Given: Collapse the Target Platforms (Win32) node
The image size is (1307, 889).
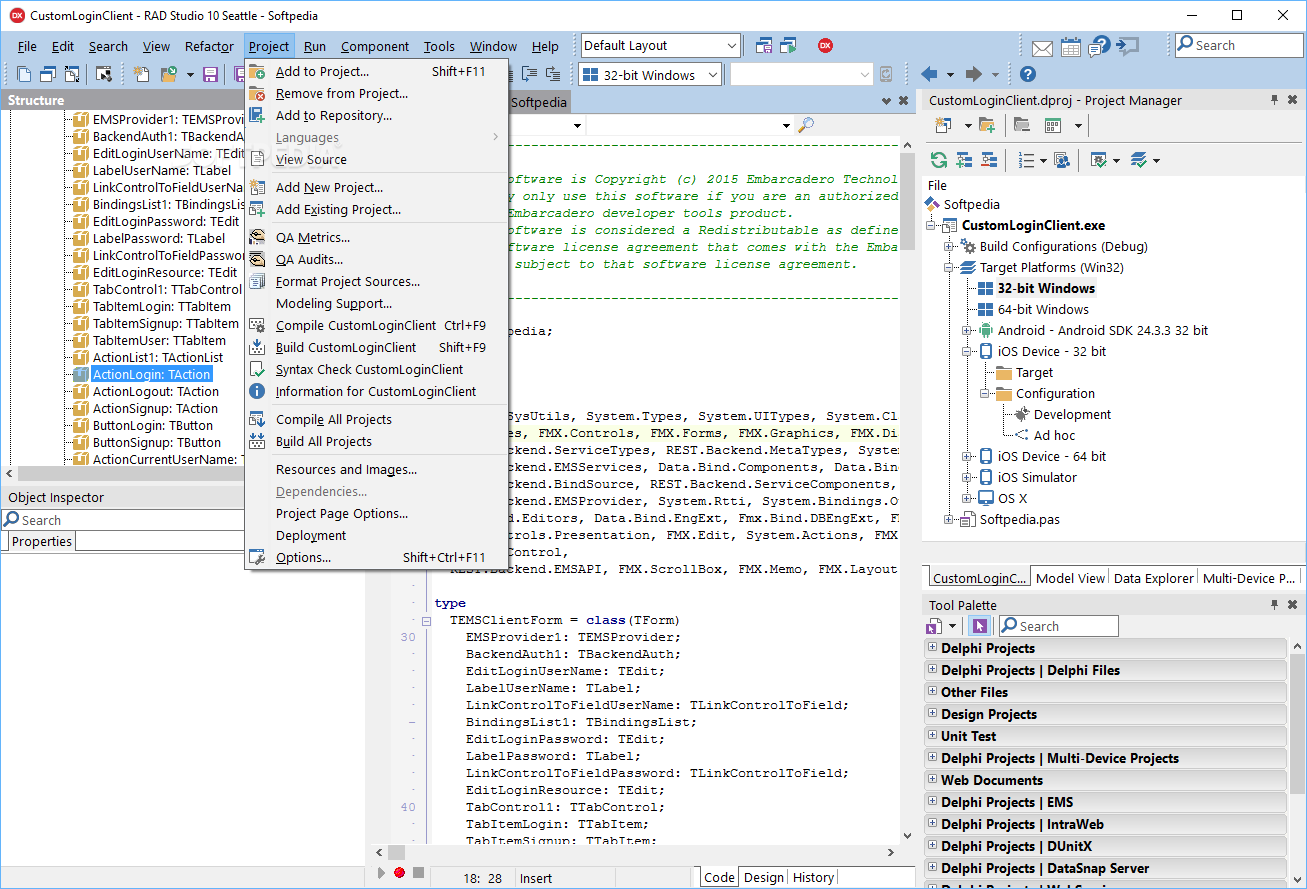Looking at the screenshot, I should pyautogui.click(x=949, y=267).
